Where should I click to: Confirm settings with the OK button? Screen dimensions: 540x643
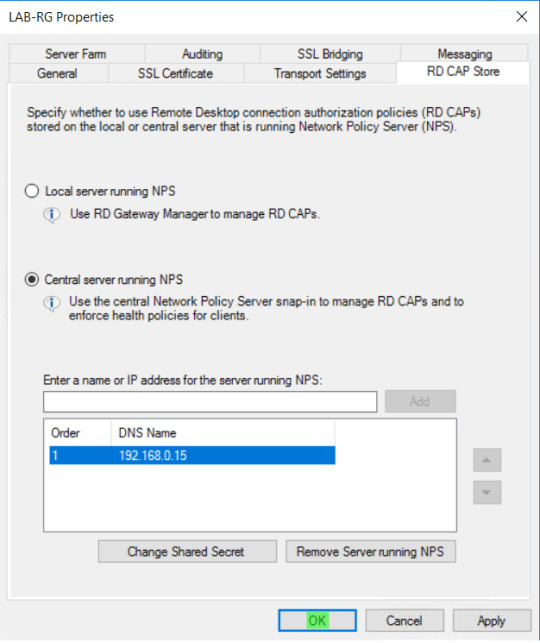(317, 620)
